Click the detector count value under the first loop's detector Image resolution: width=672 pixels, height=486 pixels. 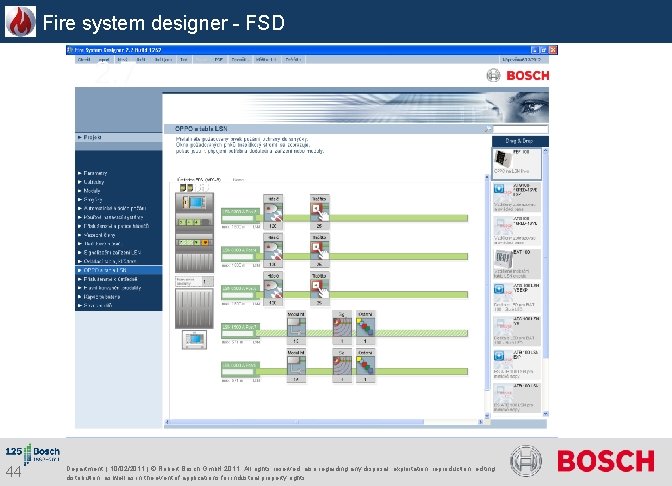click(x=273, y=226)
